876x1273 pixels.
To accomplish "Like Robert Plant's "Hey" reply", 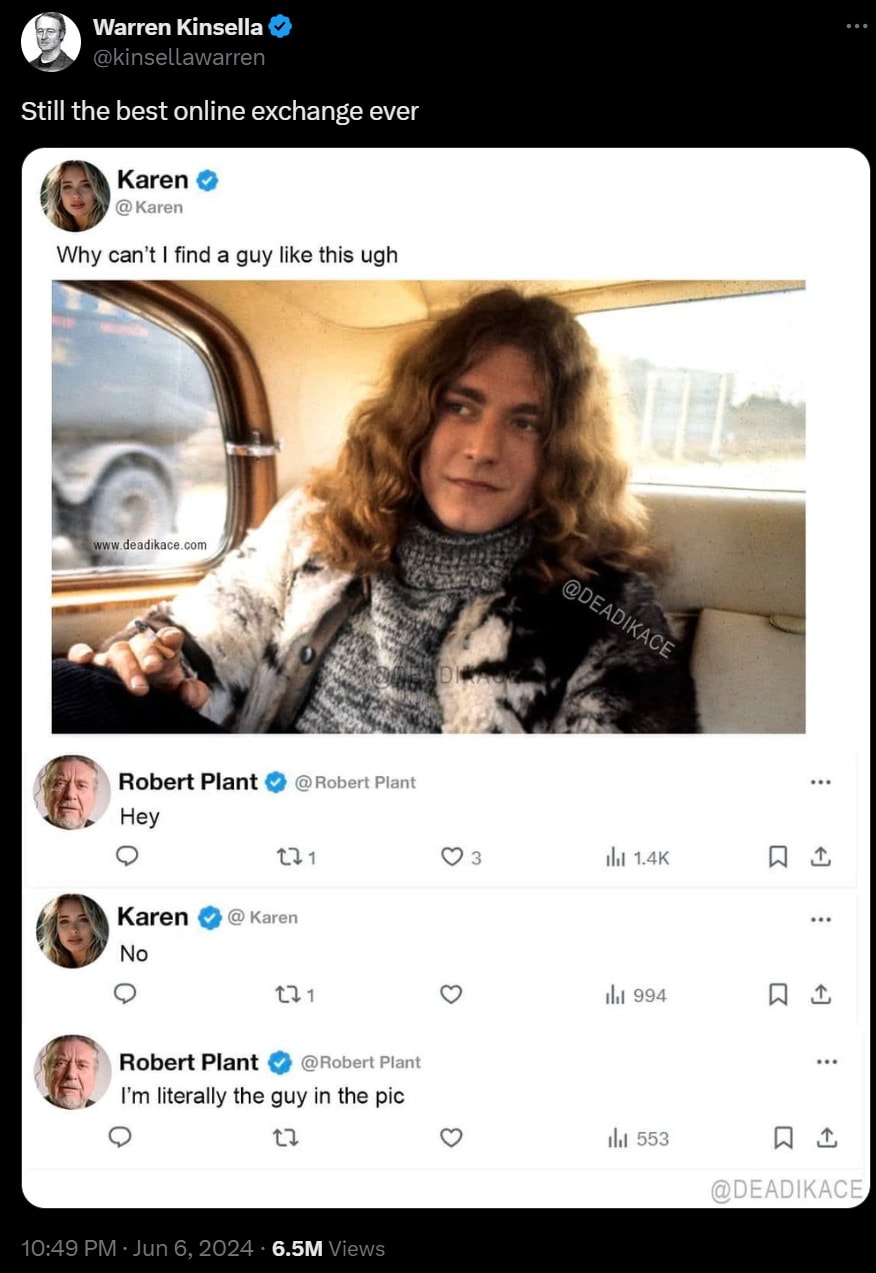I will click(x=452, y=856).
